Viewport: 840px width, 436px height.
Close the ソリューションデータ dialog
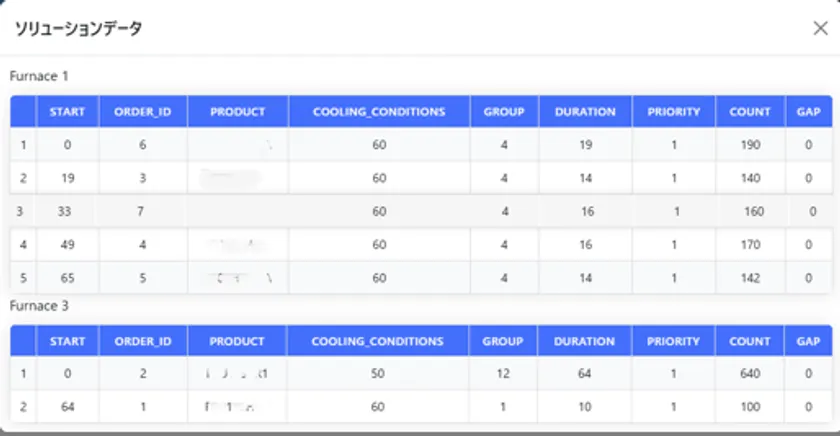tap(820, 28)
